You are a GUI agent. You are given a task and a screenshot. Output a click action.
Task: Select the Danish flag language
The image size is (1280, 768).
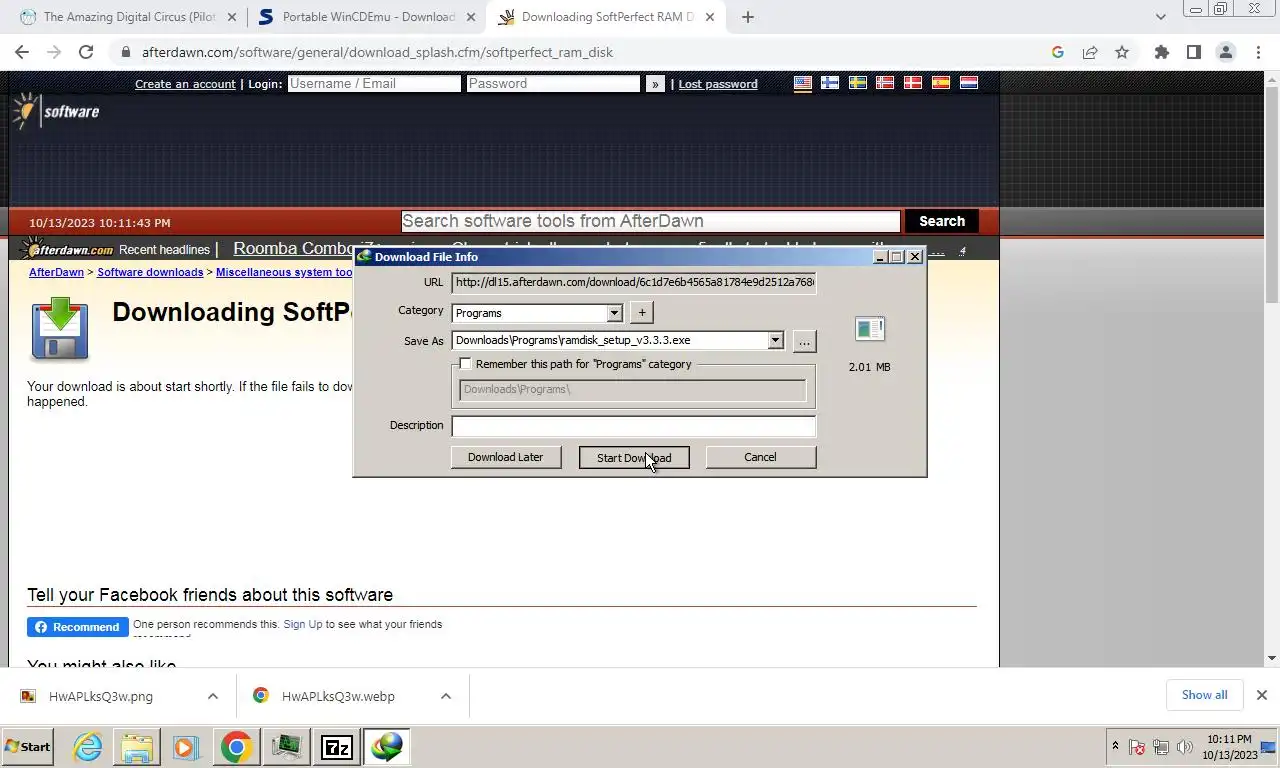pyautogui.click(x=913, y=83)
